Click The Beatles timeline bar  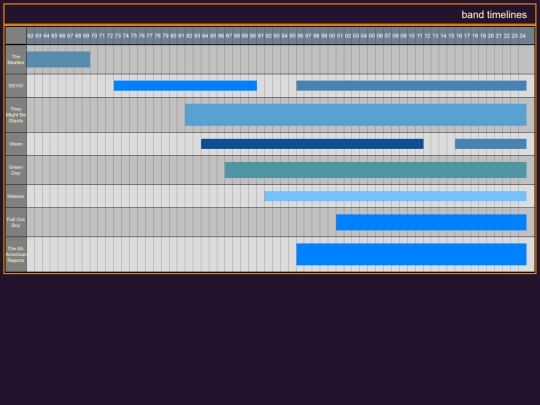pyautogui.click(x=58, y=60)
